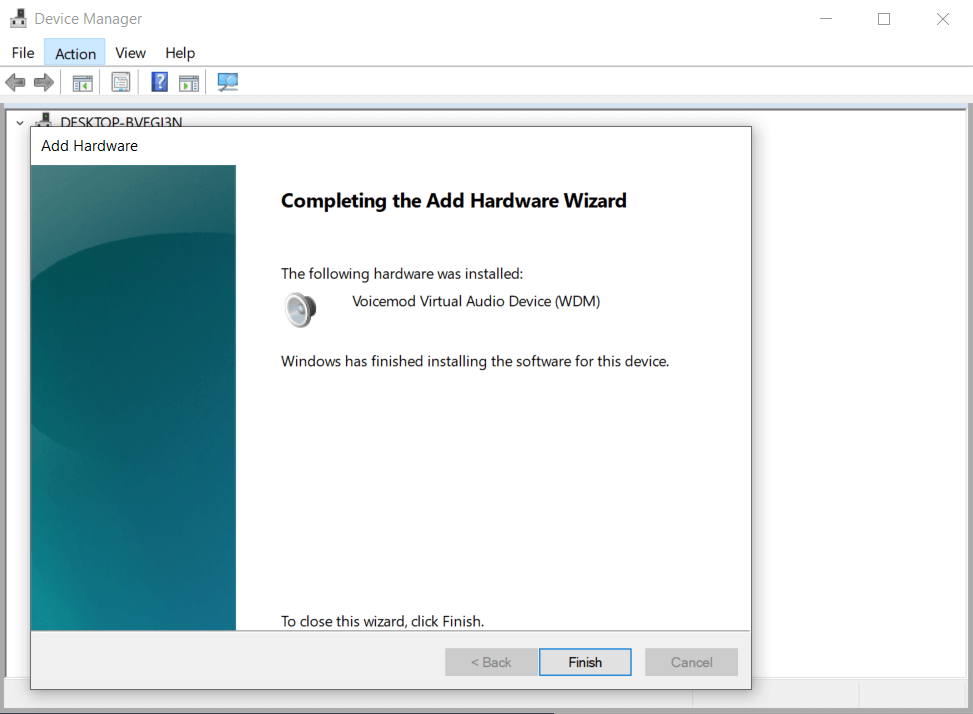Viewport: 973px width, 714px height.
Task: Open the View menu
Action: [x=130, y=53]
